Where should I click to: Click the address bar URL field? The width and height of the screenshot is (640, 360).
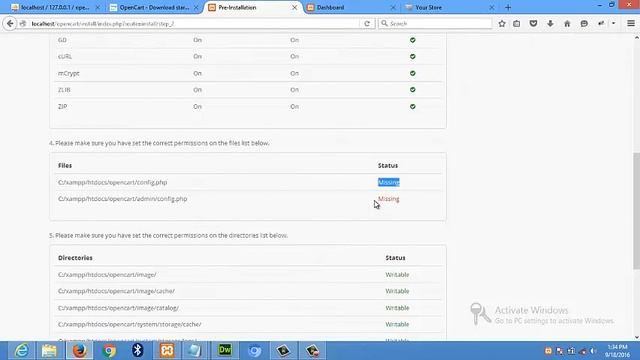tap(192, 24)
